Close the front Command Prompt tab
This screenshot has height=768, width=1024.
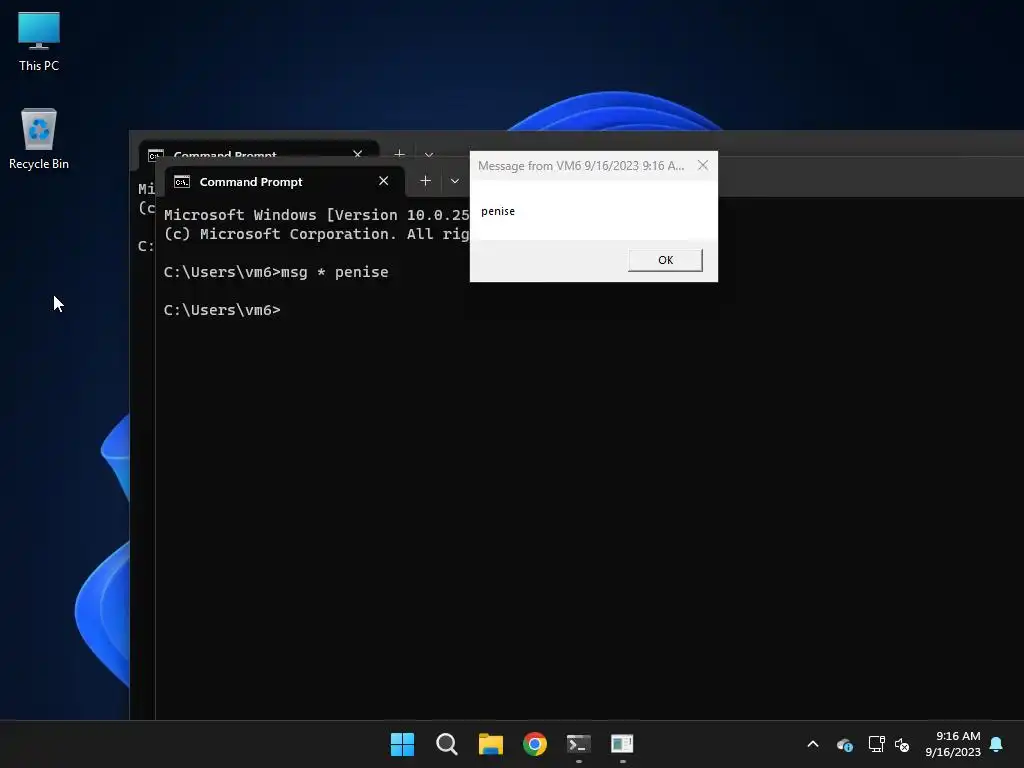tap(383, 181)
